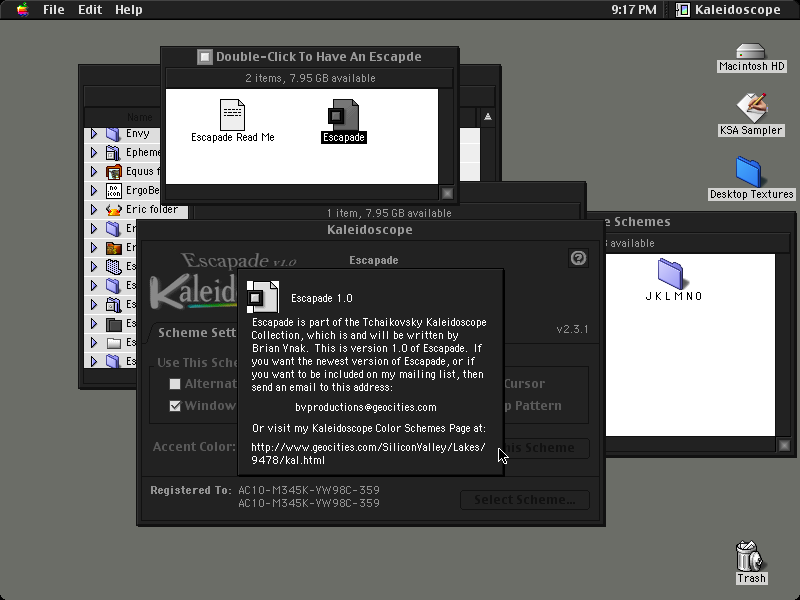This screenshot has height=600, width=800.
Task: Click the Envy folder icon in list
Action: click(113, 134)
